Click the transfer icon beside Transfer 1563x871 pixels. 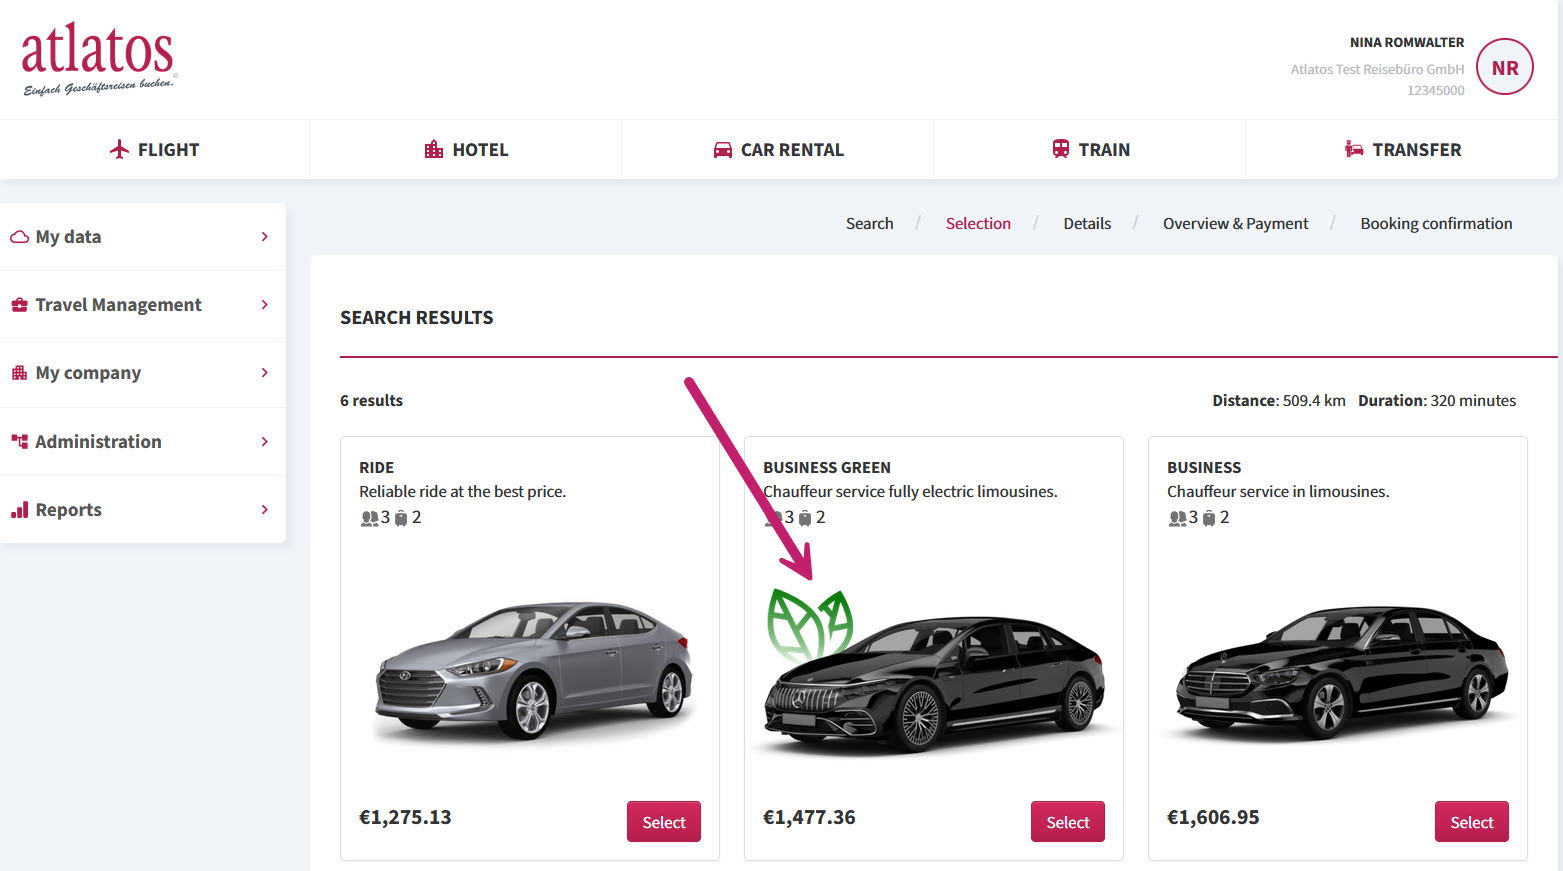pos(1354,149)
